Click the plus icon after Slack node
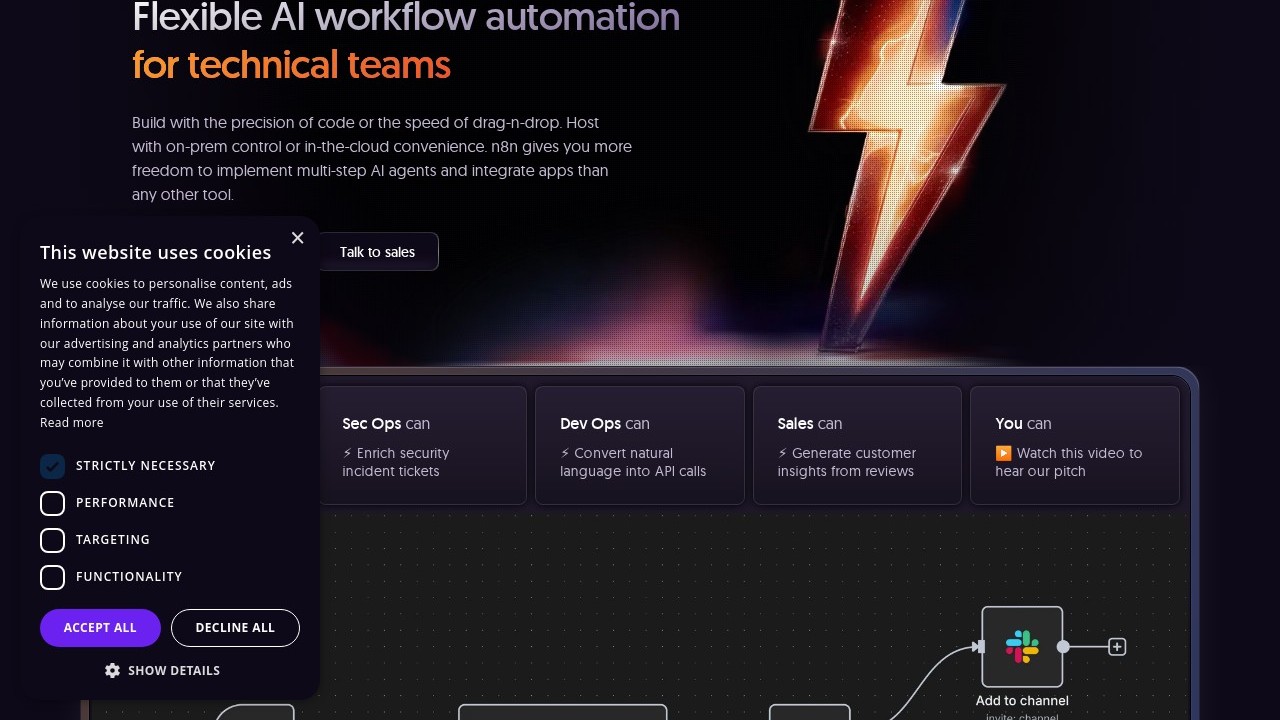Screen dimensions: 1280x720 pos(1117,647)
